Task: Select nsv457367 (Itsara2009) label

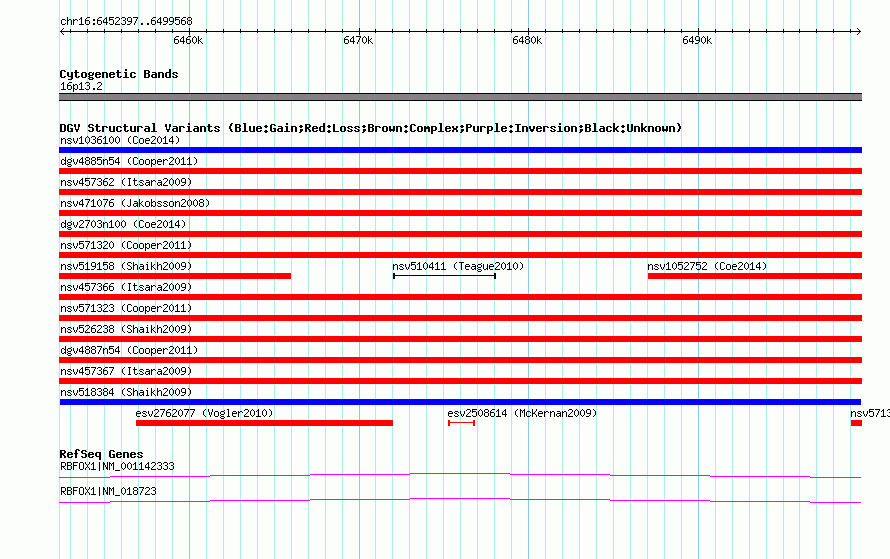Action: 126,371
